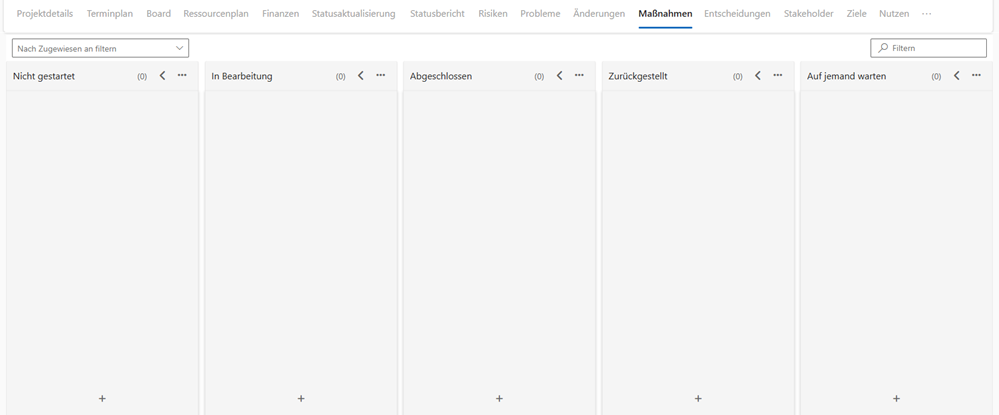Image resolution: width=999 pixels, height=415 pixels.
Task: Switch to the Terminplan tab
Action: point(110,14)
